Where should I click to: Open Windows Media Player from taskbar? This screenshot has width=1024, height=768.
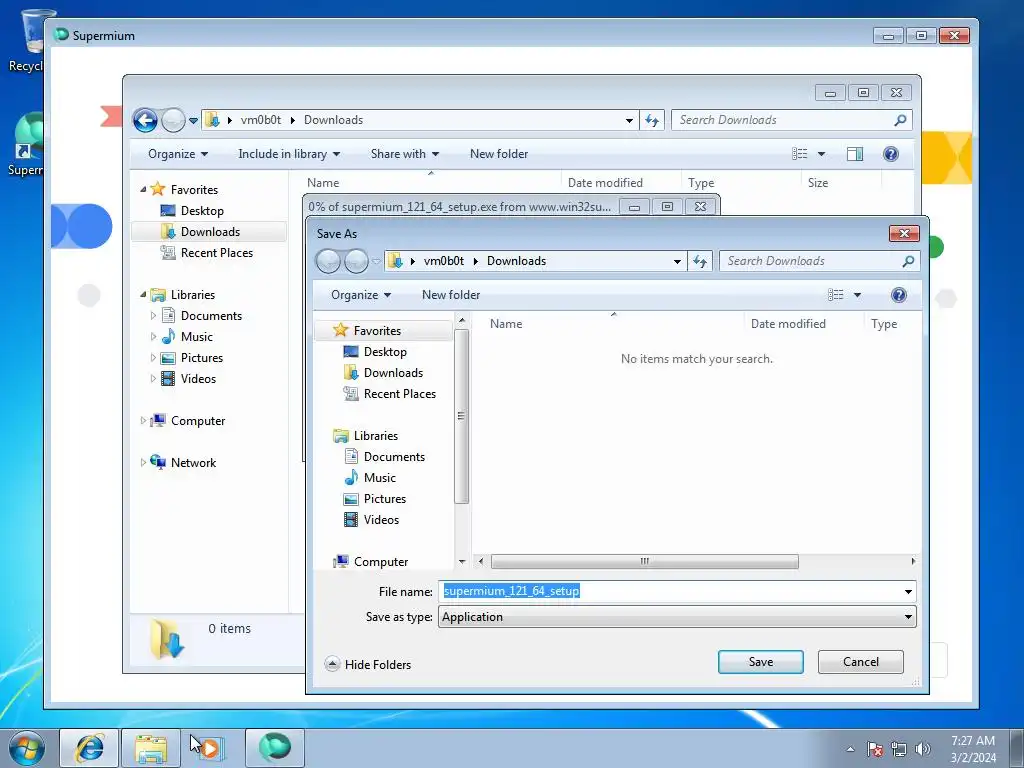[x=210, y=748]
